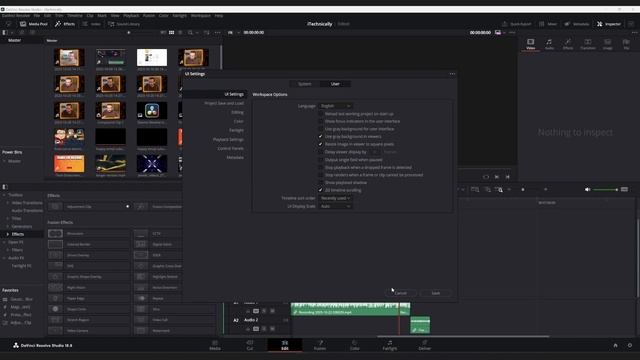
Task: Select Control Panels category
Action: coord(230,148)
